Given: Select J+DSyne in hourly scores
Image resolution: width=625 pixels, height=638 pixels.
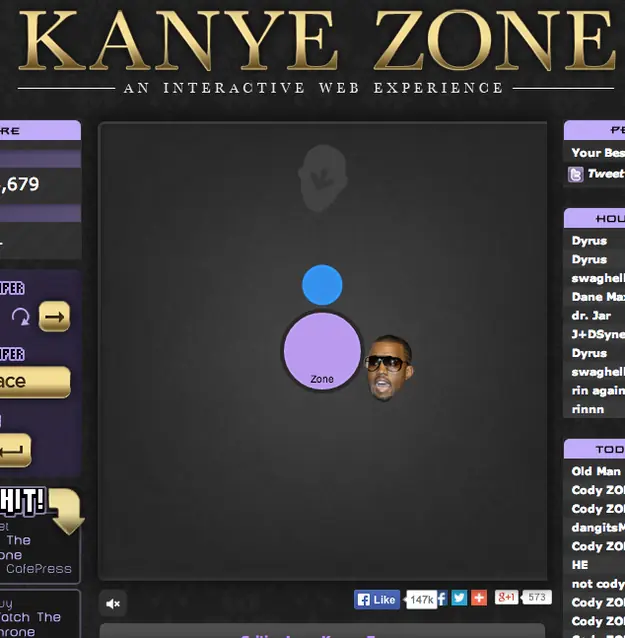Looking at the screenshot, I should coord(597,334).
